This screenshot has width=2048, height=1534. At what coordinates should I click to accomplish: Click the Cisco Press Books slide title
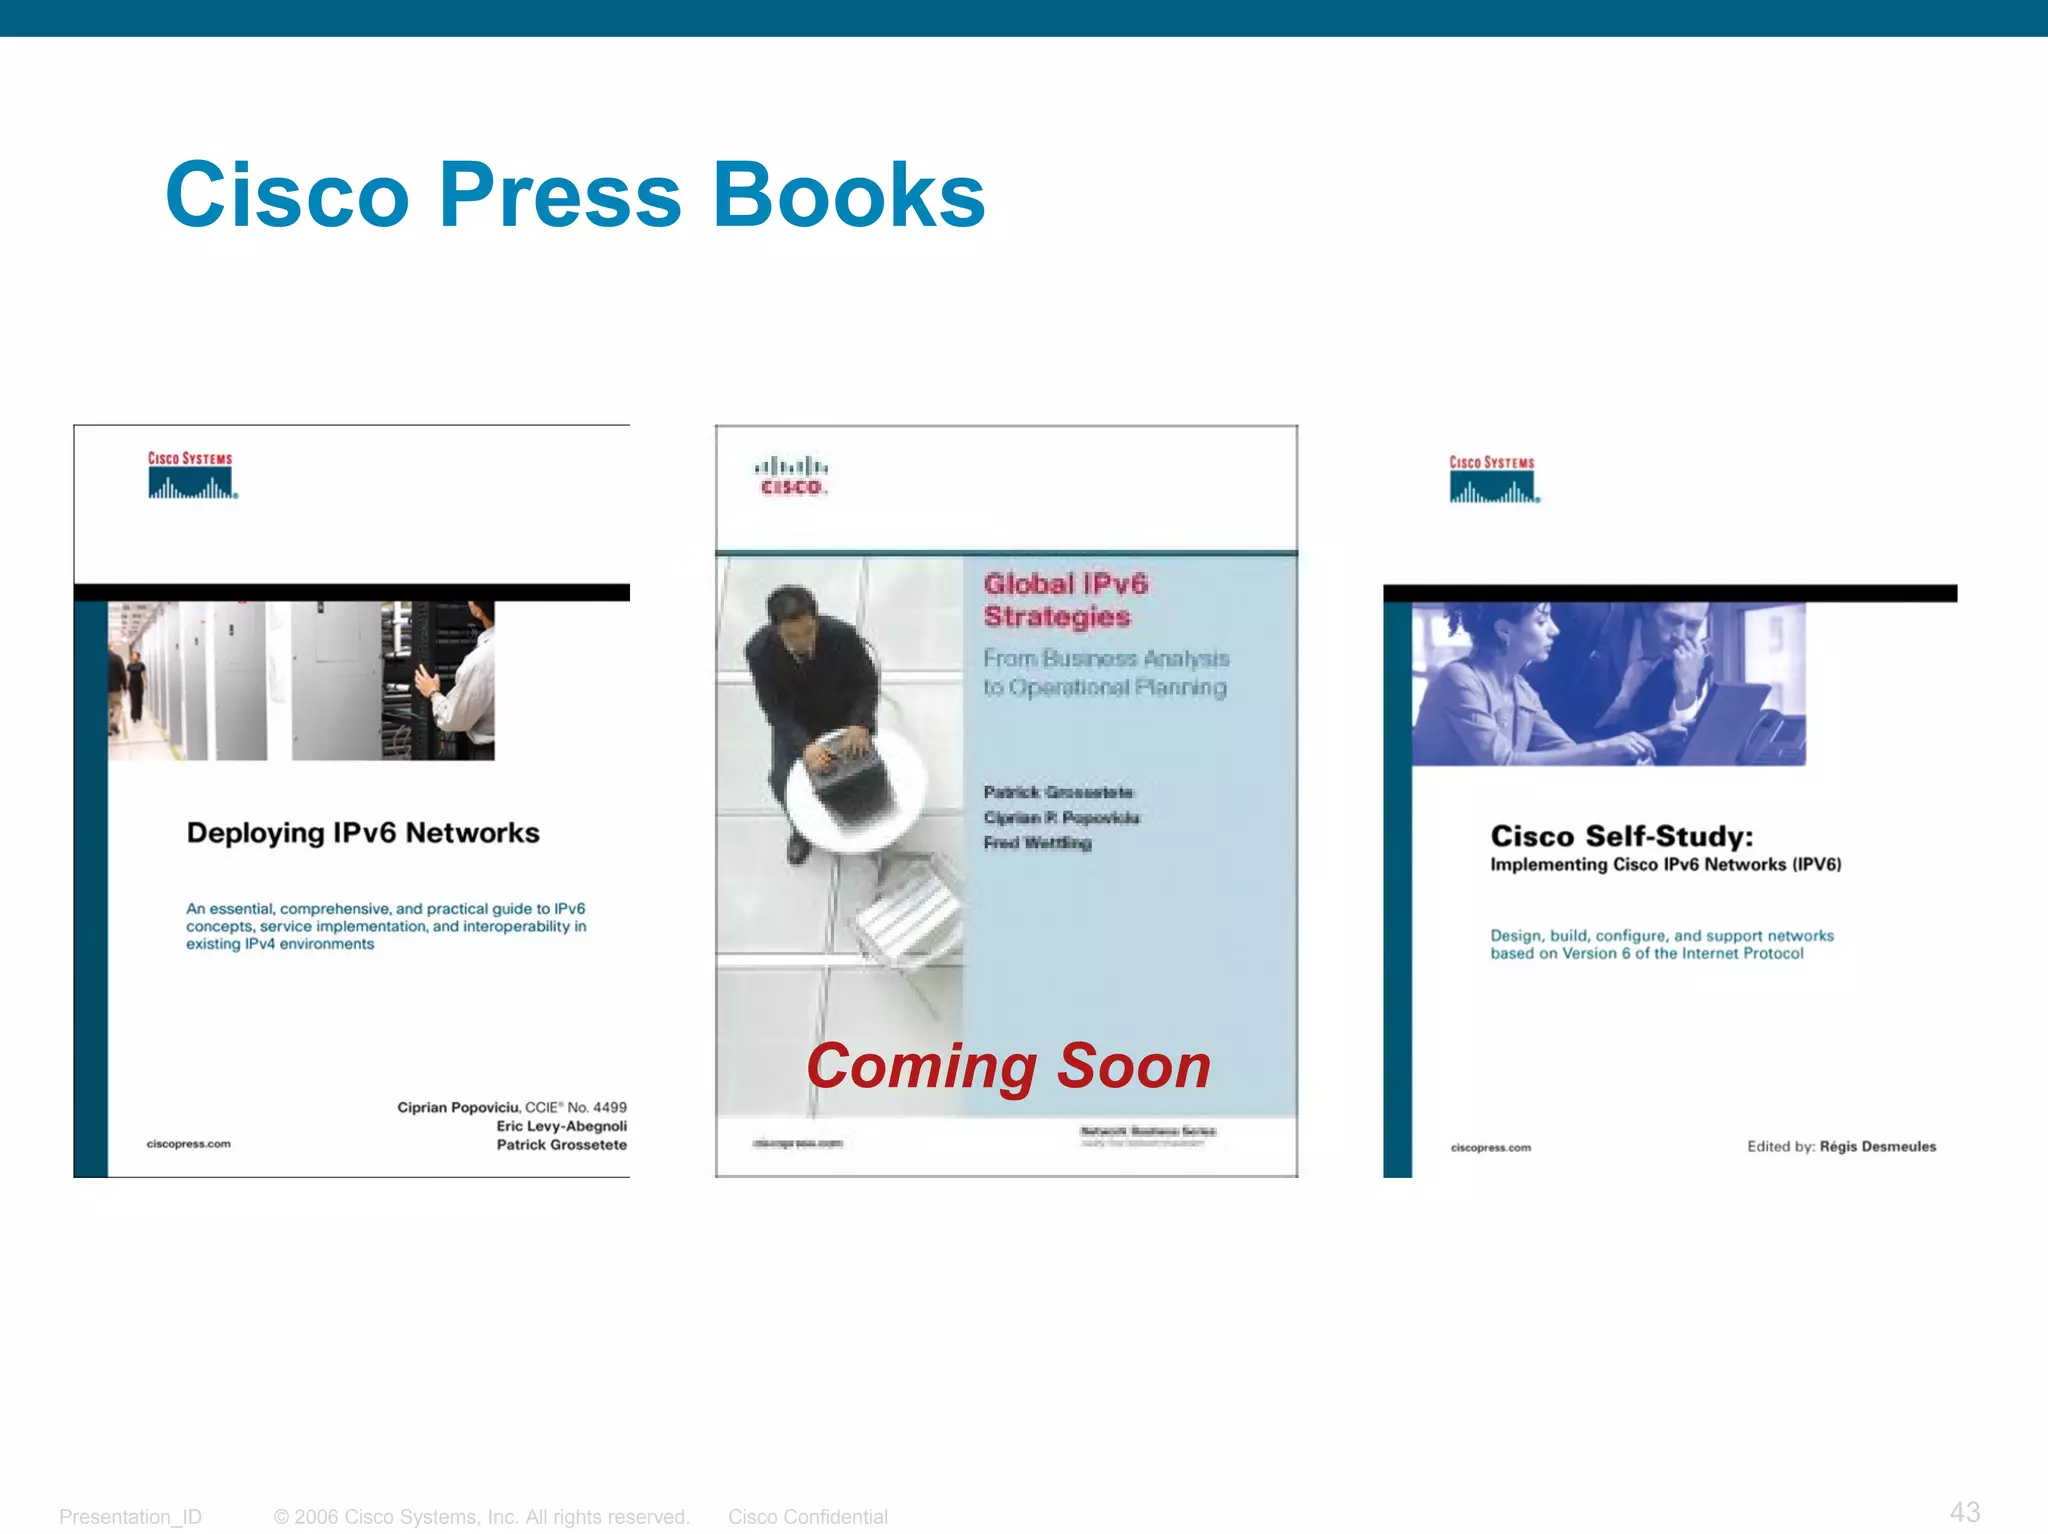[575, 194]
